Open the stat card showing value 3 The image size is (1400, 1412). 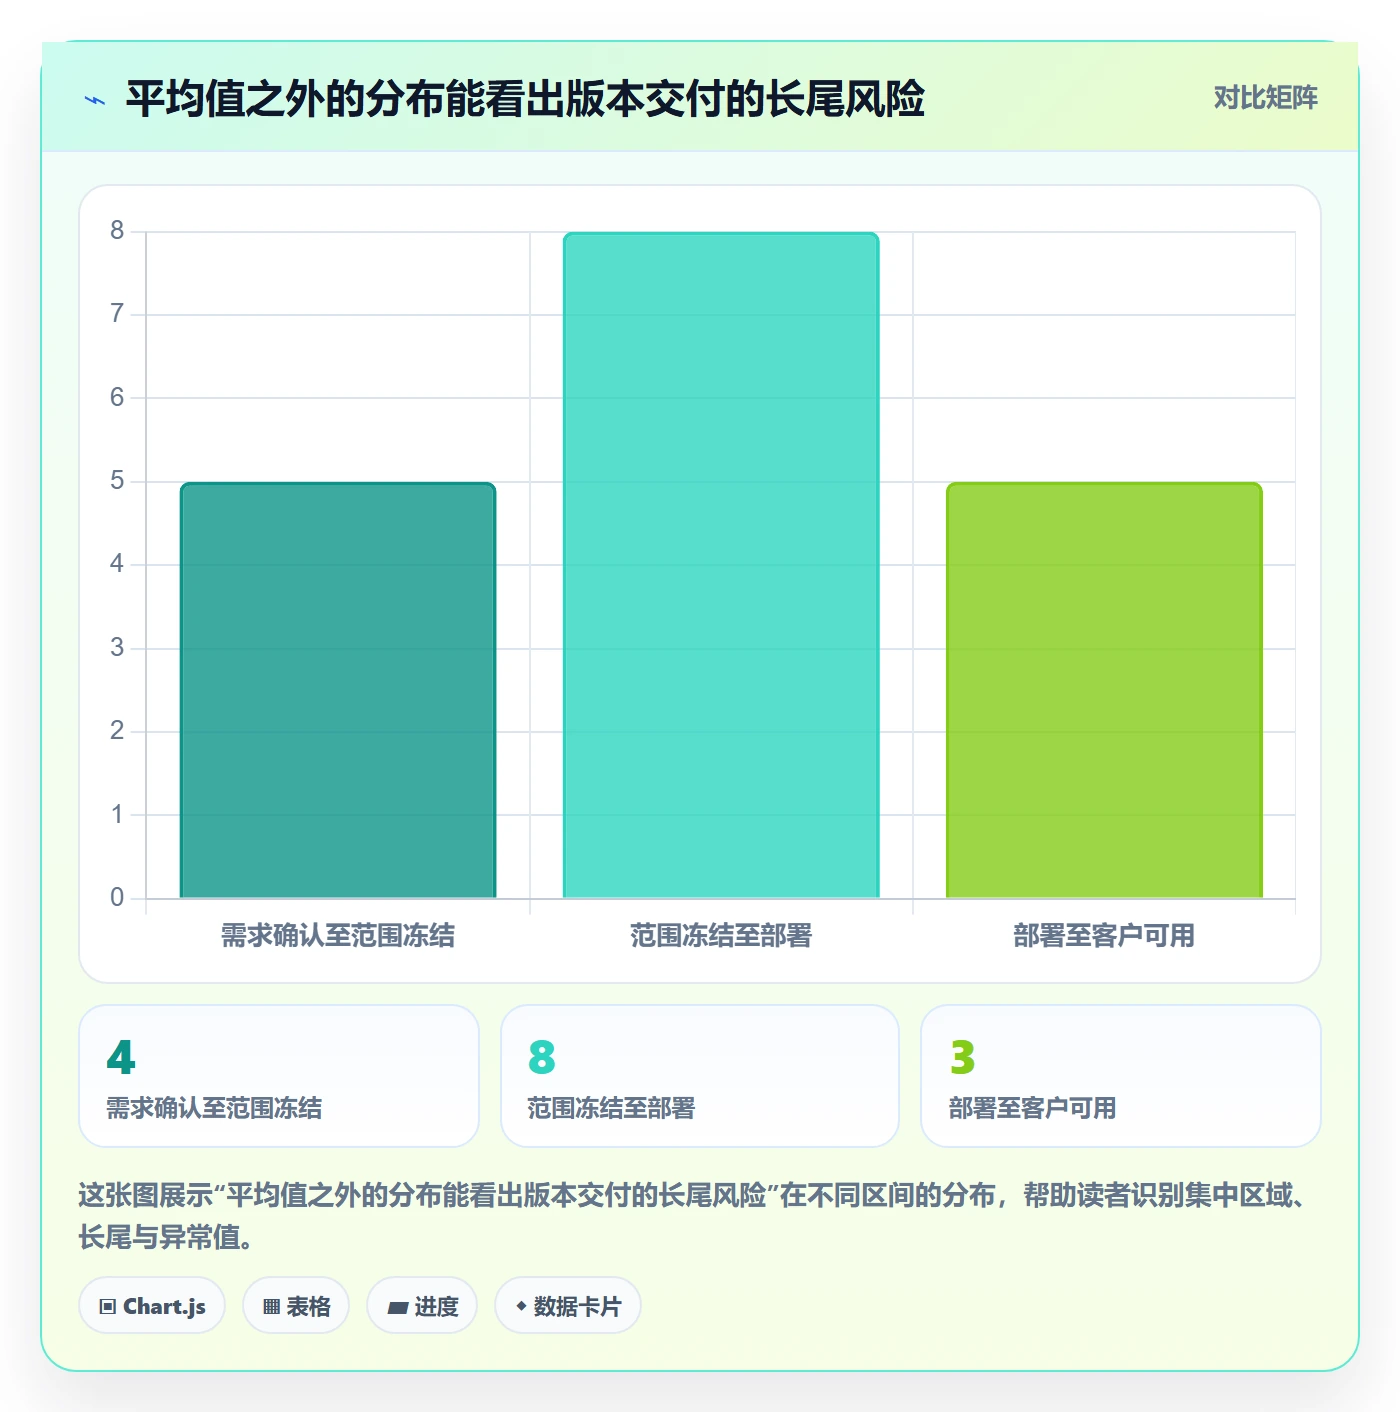[1121, 1076]
